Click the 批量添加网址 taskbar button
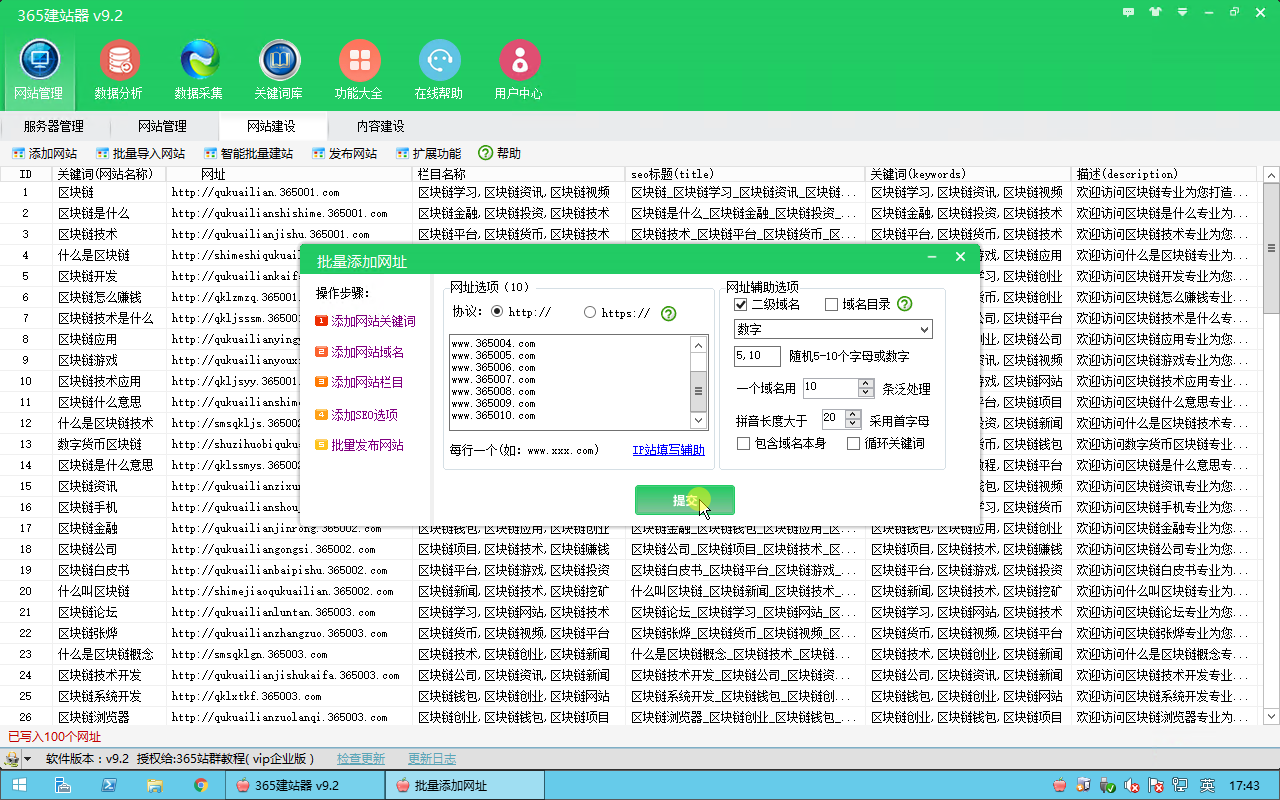The height and width of the screenshot is (800, 1280). 465,786
